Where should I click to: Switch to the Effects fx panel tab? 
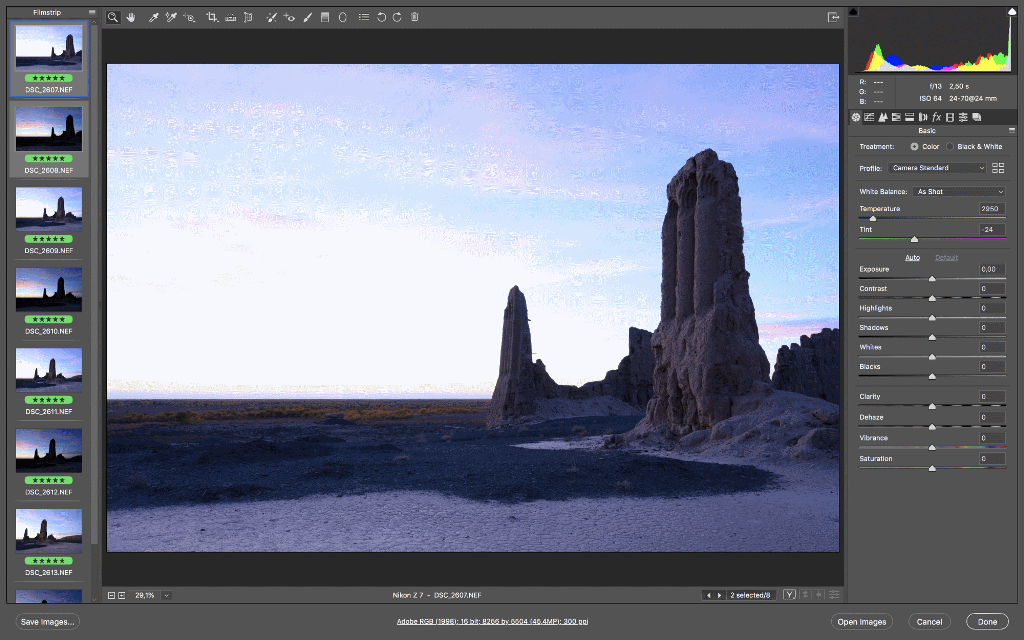point(936,117)
